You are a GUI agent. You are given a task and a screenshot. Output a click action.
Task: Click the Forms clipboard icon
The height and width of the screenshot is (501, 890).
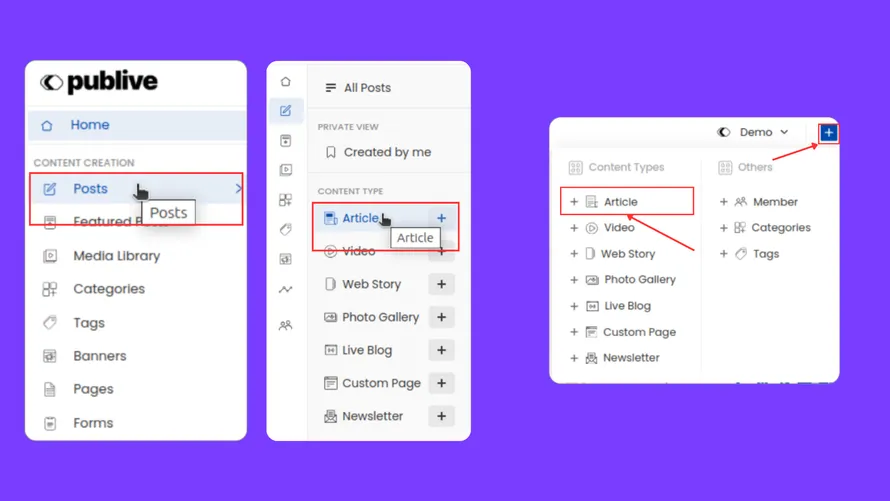click(50, 423)
